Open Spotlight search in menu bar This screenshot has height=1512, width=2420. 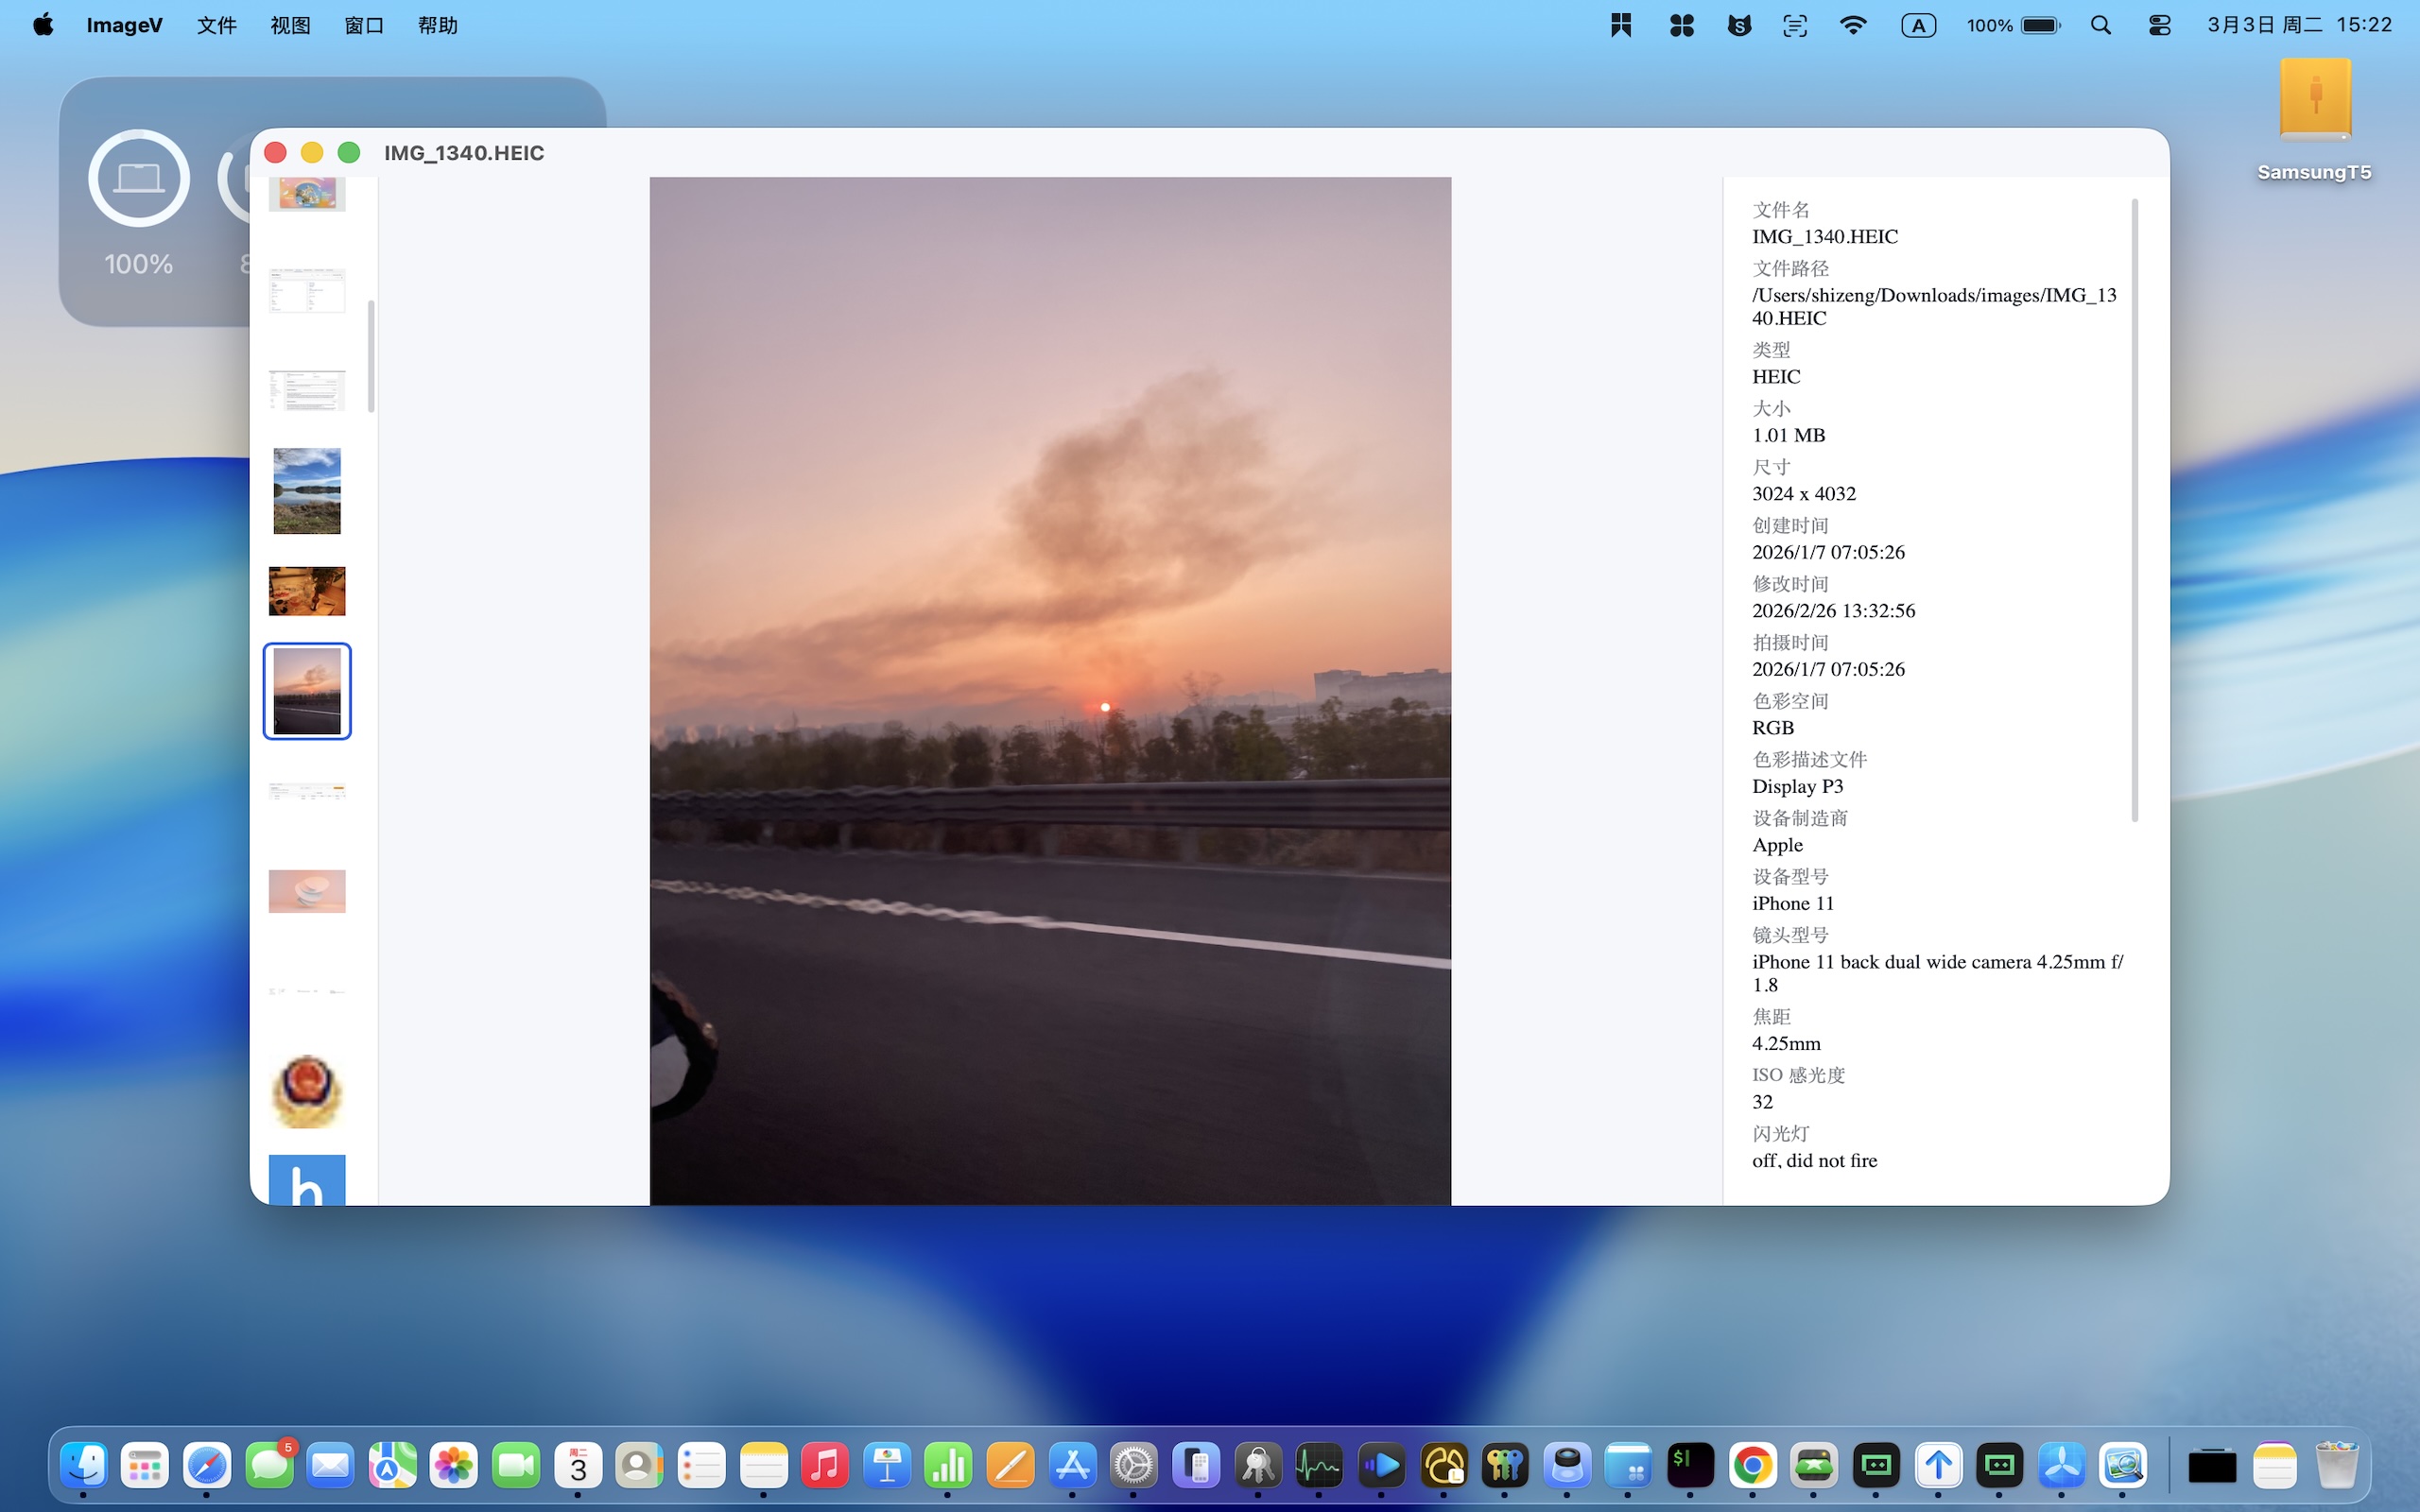coord(2100,25)
